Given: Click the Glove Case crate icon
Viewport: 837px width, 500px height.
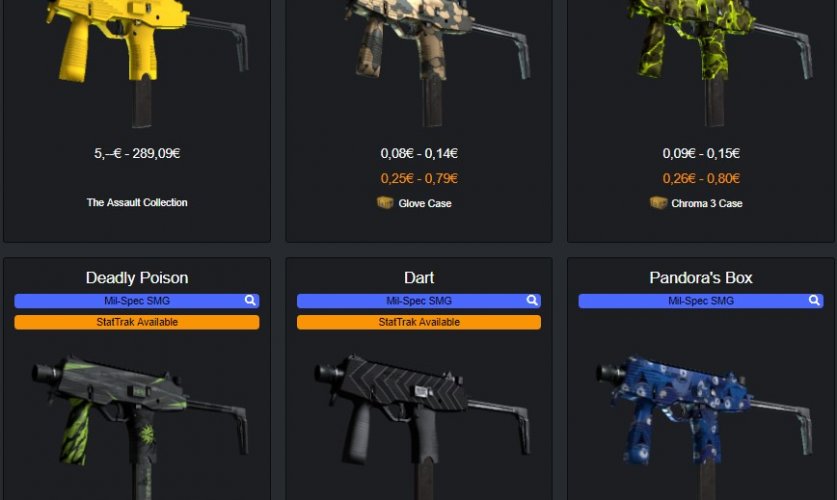Looking at the screenshot, I should (x=385, y=203).
